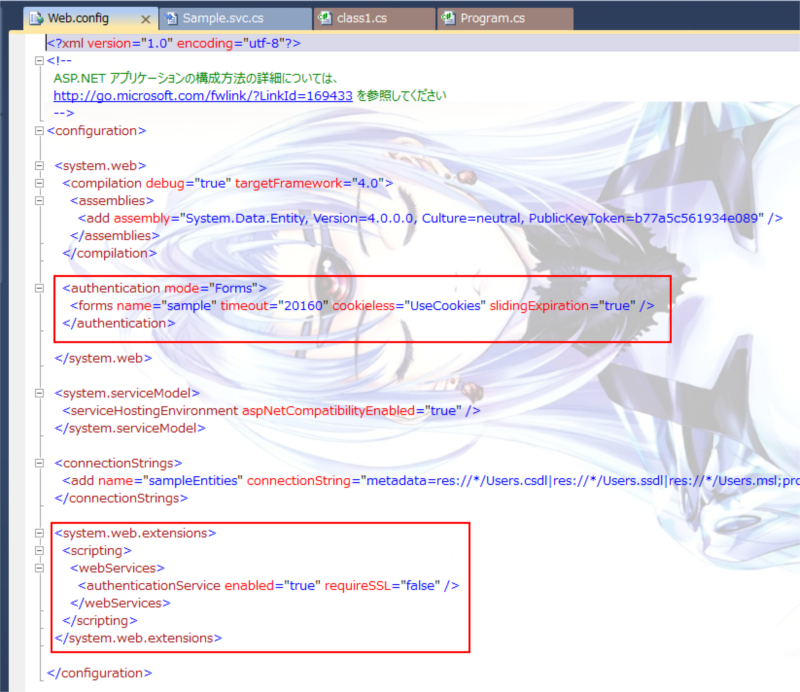Collapse the webServices element
800x692 pixels.
pyautogui.click(x=39, y=568)
